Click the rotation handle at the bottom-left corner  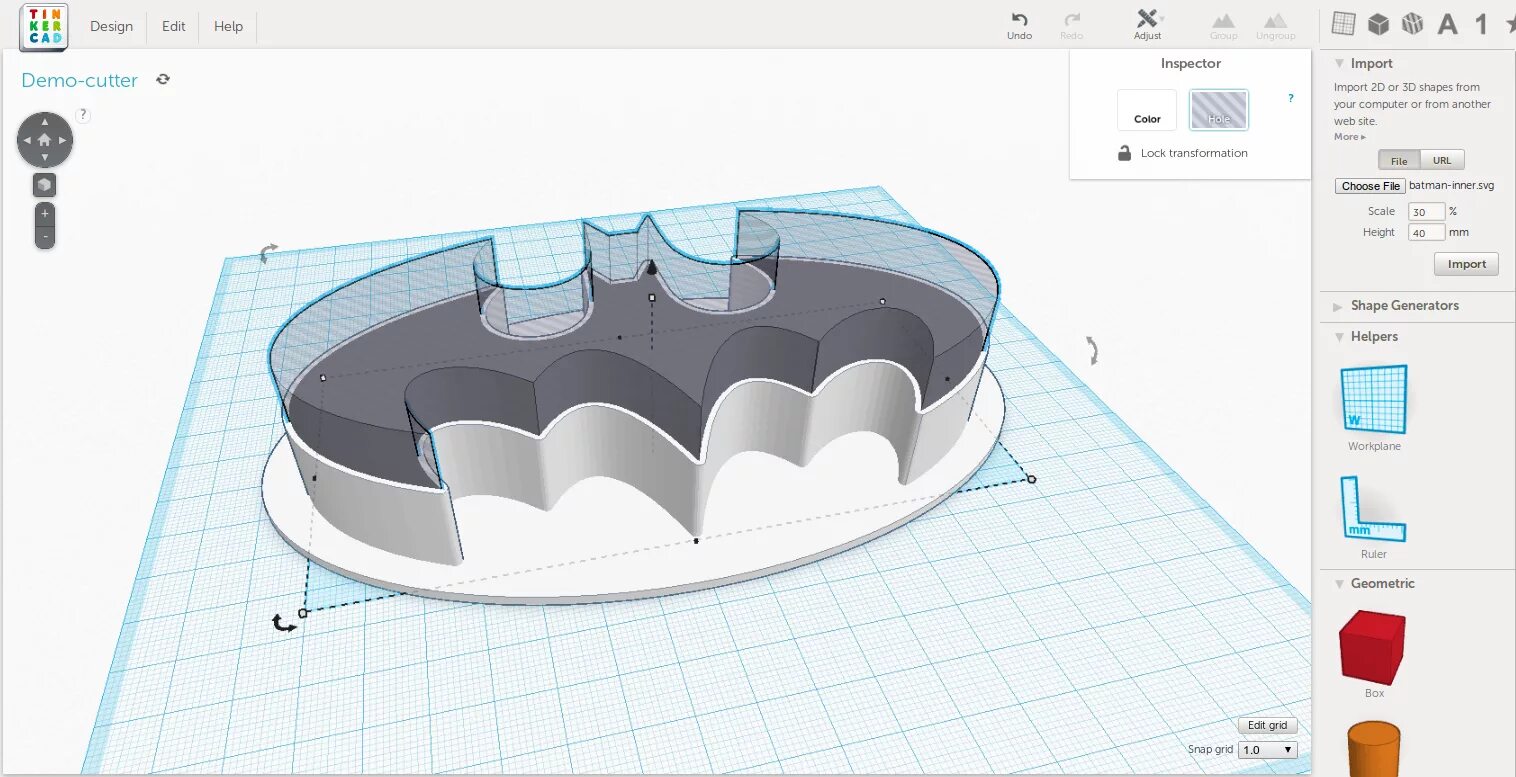pos(284,624)
